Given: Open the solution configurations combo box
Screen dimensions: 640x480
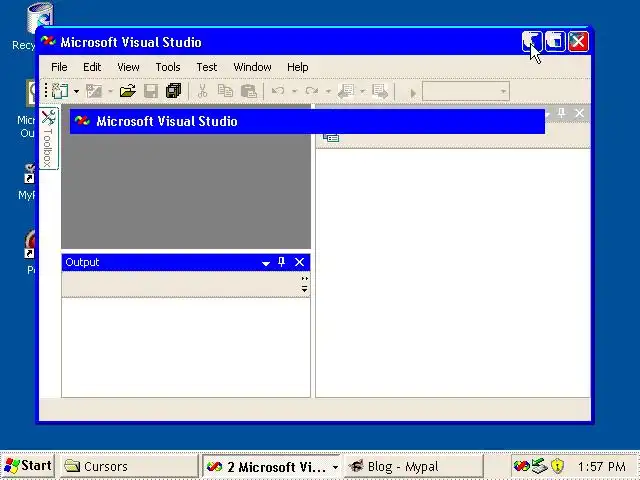Looking at the screenshot, I should click(466, 91).
